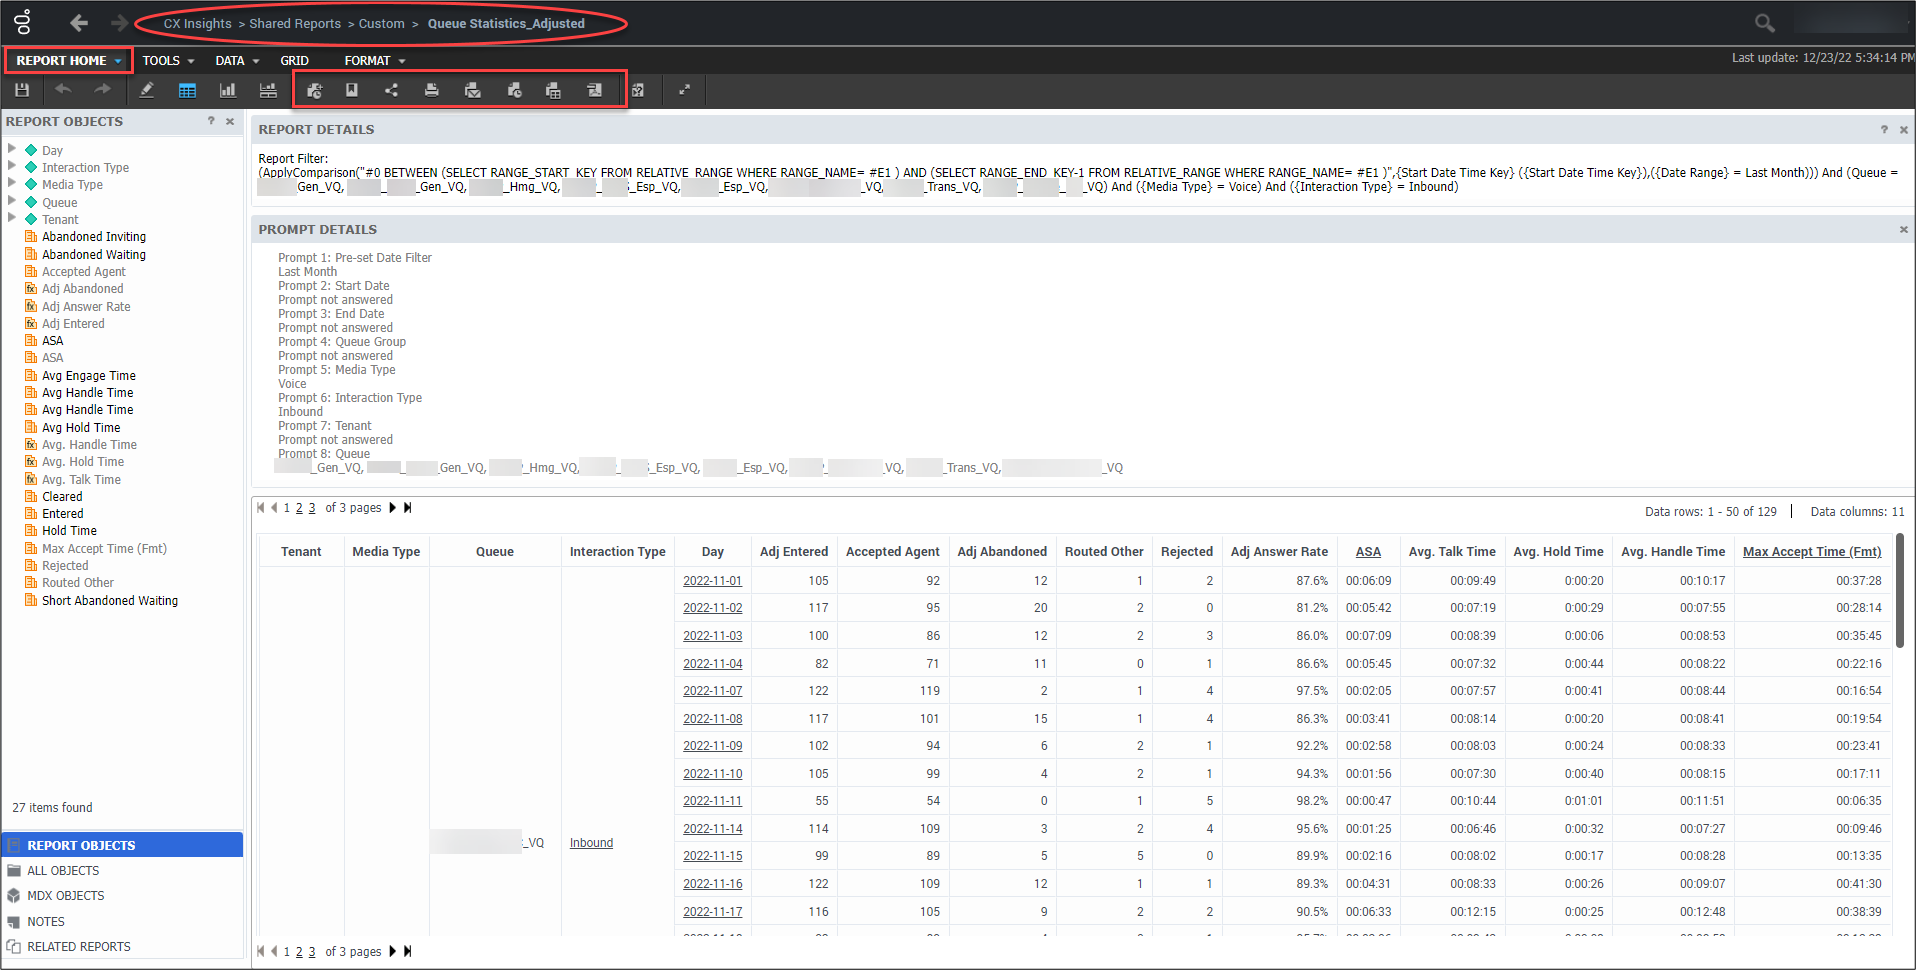Click the grid vertical scrollbar
Viewport: 1916px width, 970px height.
(x=1899, y=590)
